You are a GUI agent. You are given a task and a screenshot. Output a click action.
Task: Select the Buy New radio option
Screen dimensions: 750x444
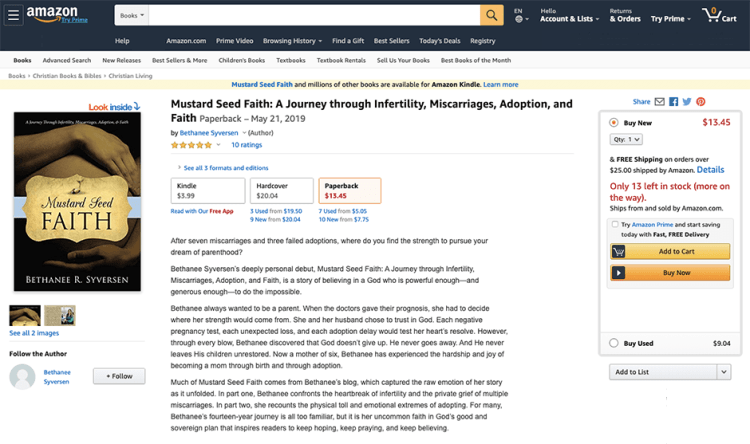[614, 123]
